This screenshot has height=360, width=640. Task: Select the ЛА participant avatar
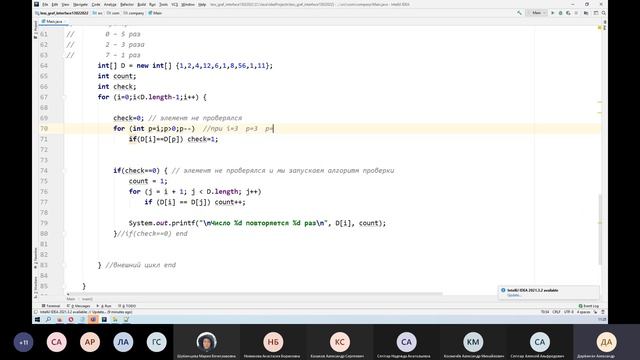point(123,342)
